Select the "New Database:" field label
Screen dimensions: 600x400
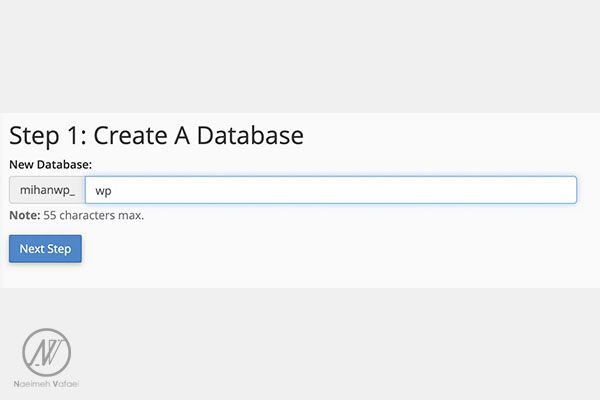[x=51, y=165]
